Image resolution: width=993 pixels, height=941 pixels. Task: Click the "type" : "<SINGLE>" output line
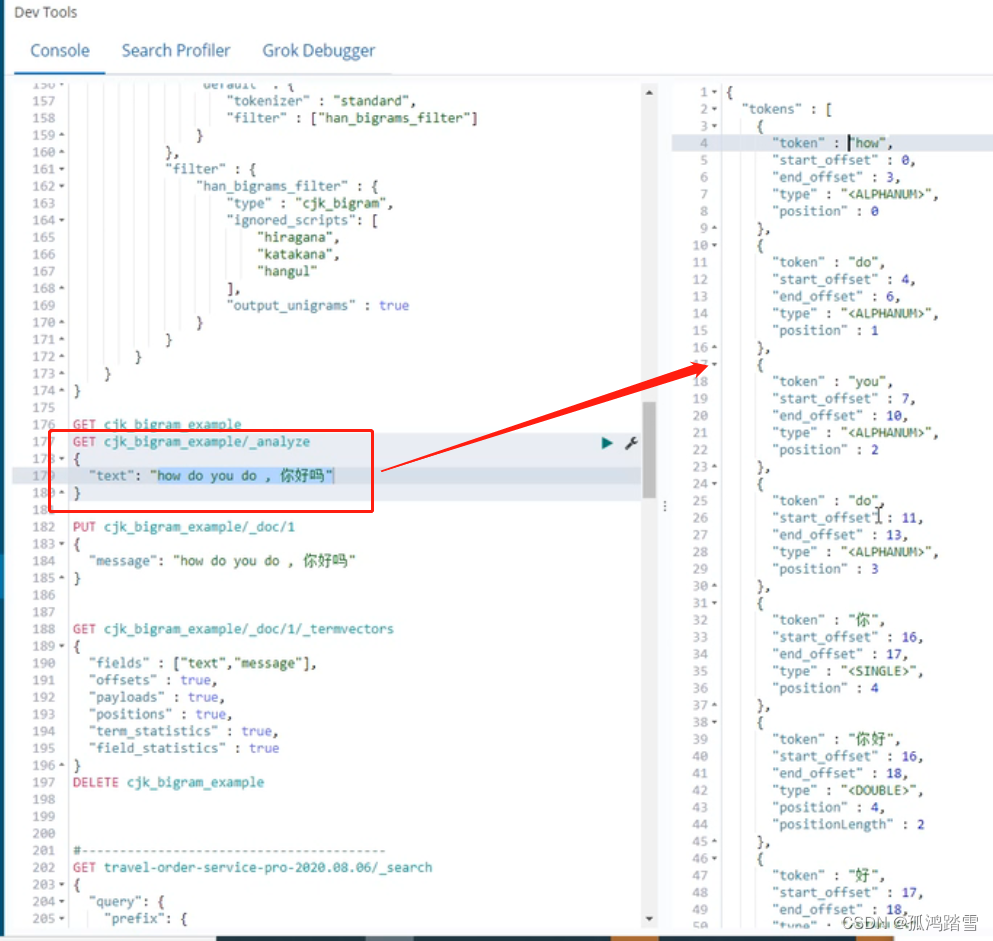pyautogui.click(x=848, y=671)
